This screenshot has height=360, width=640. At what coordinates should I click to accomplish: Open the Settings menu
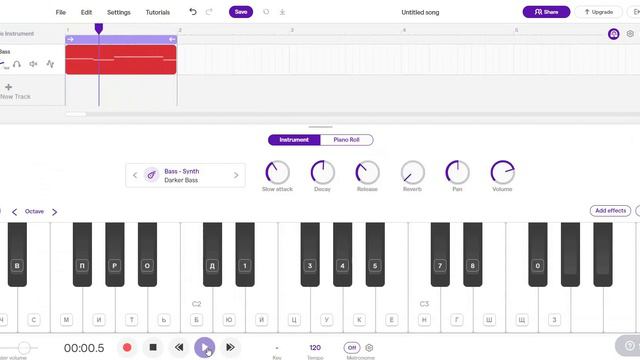pos(119,12)
